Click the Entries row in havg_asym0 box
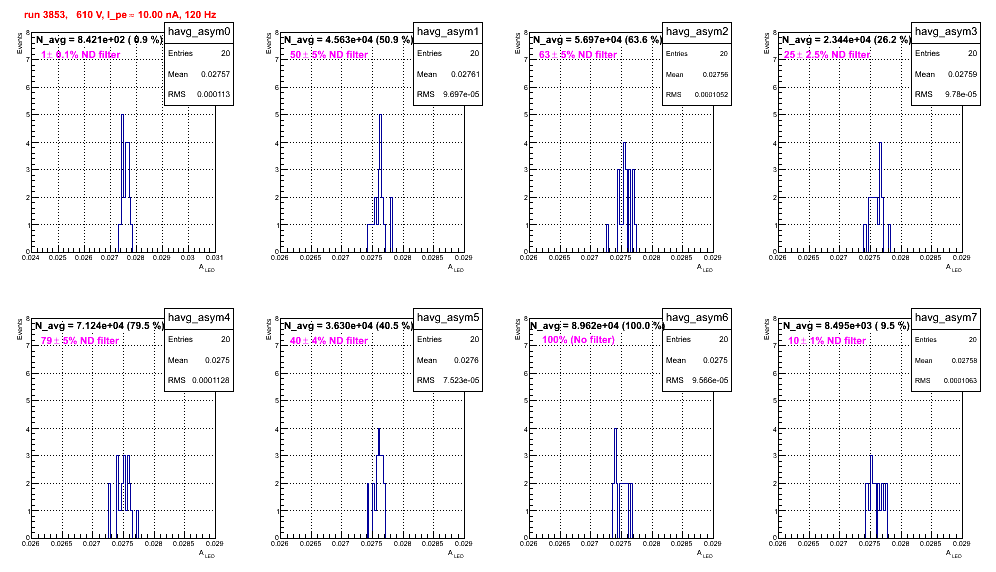 199,53
